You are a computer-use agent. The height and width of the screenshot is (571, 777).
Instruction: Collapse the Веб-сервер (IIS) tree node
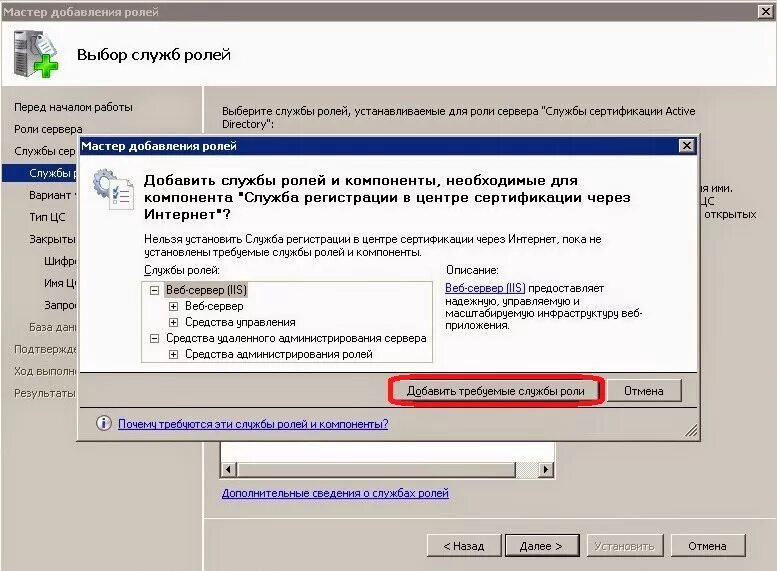click(155, 290)
